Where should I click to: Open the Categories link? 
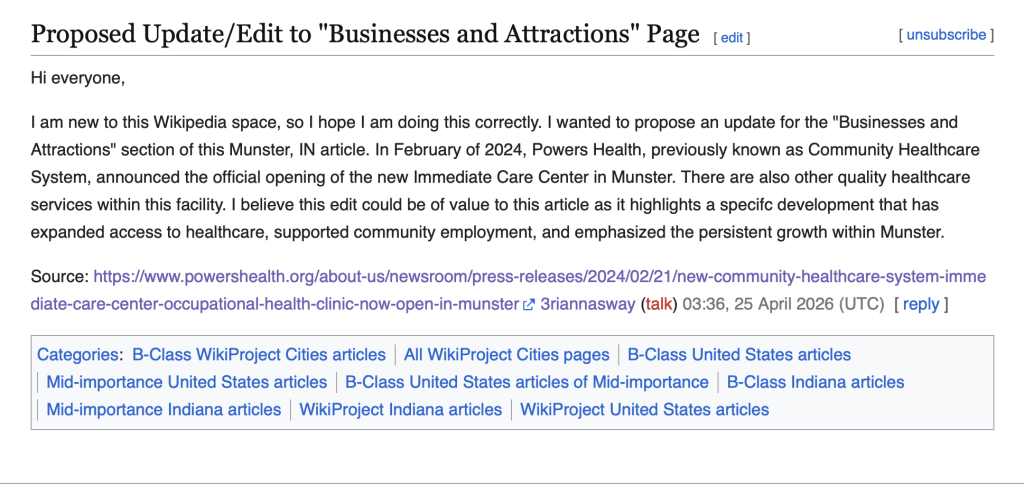(x=76, y=354)
